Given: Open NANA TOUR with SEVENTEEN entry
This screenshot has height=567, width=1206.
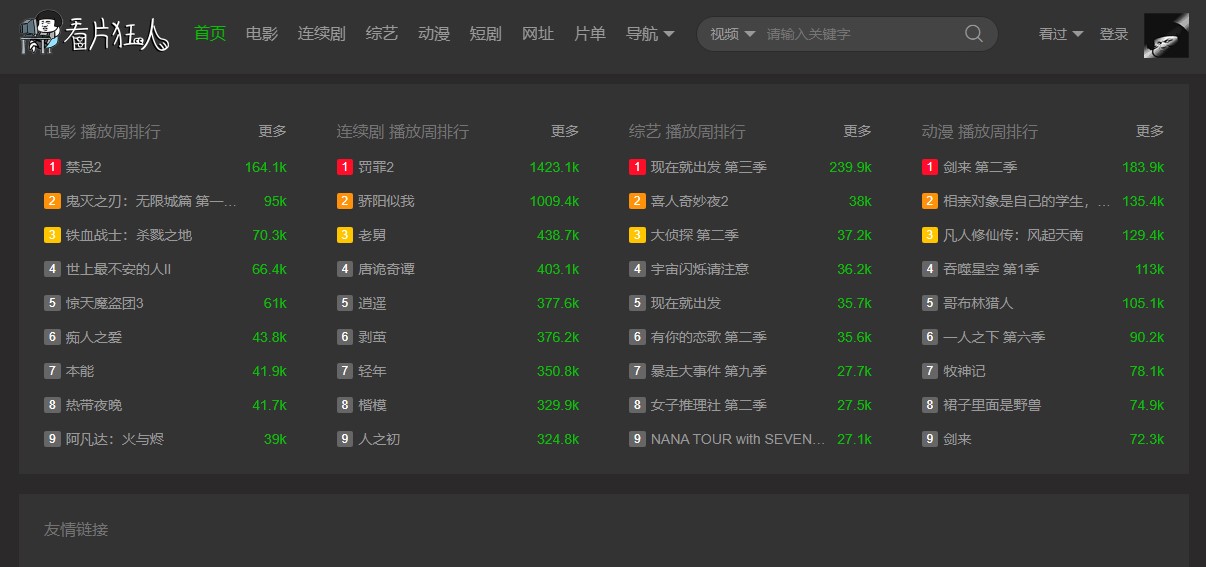Looking at the screenshot, I should click(x=739, y=439).
